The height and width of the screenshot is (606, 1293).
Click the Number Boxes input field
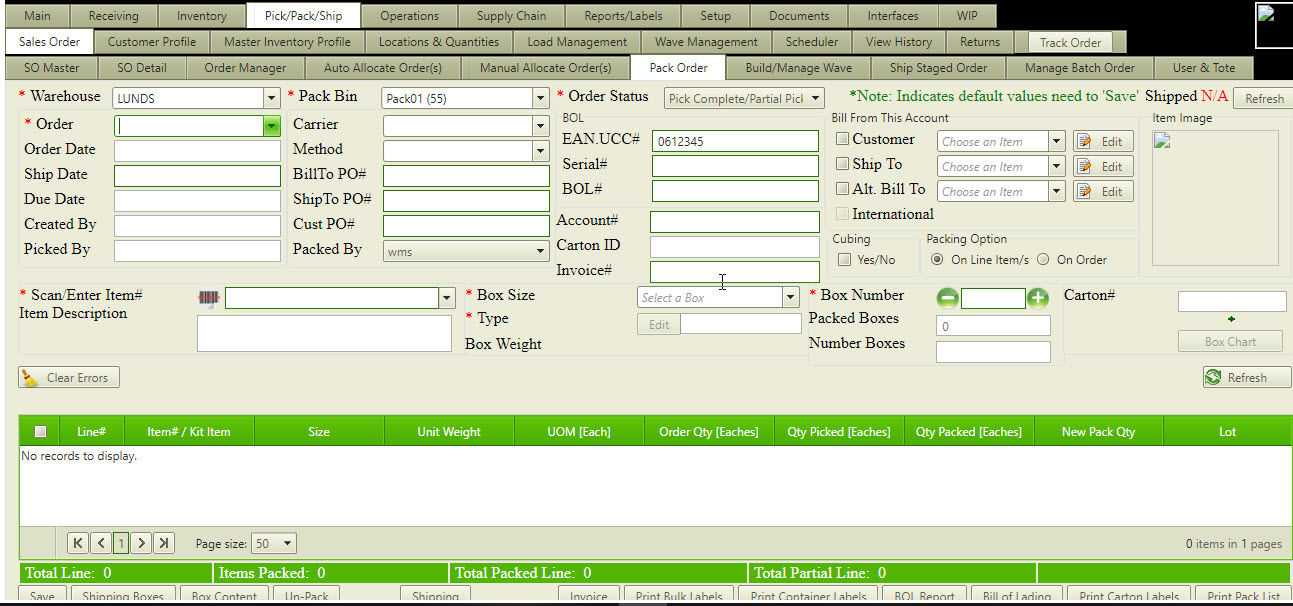click(x=993, y=352)
